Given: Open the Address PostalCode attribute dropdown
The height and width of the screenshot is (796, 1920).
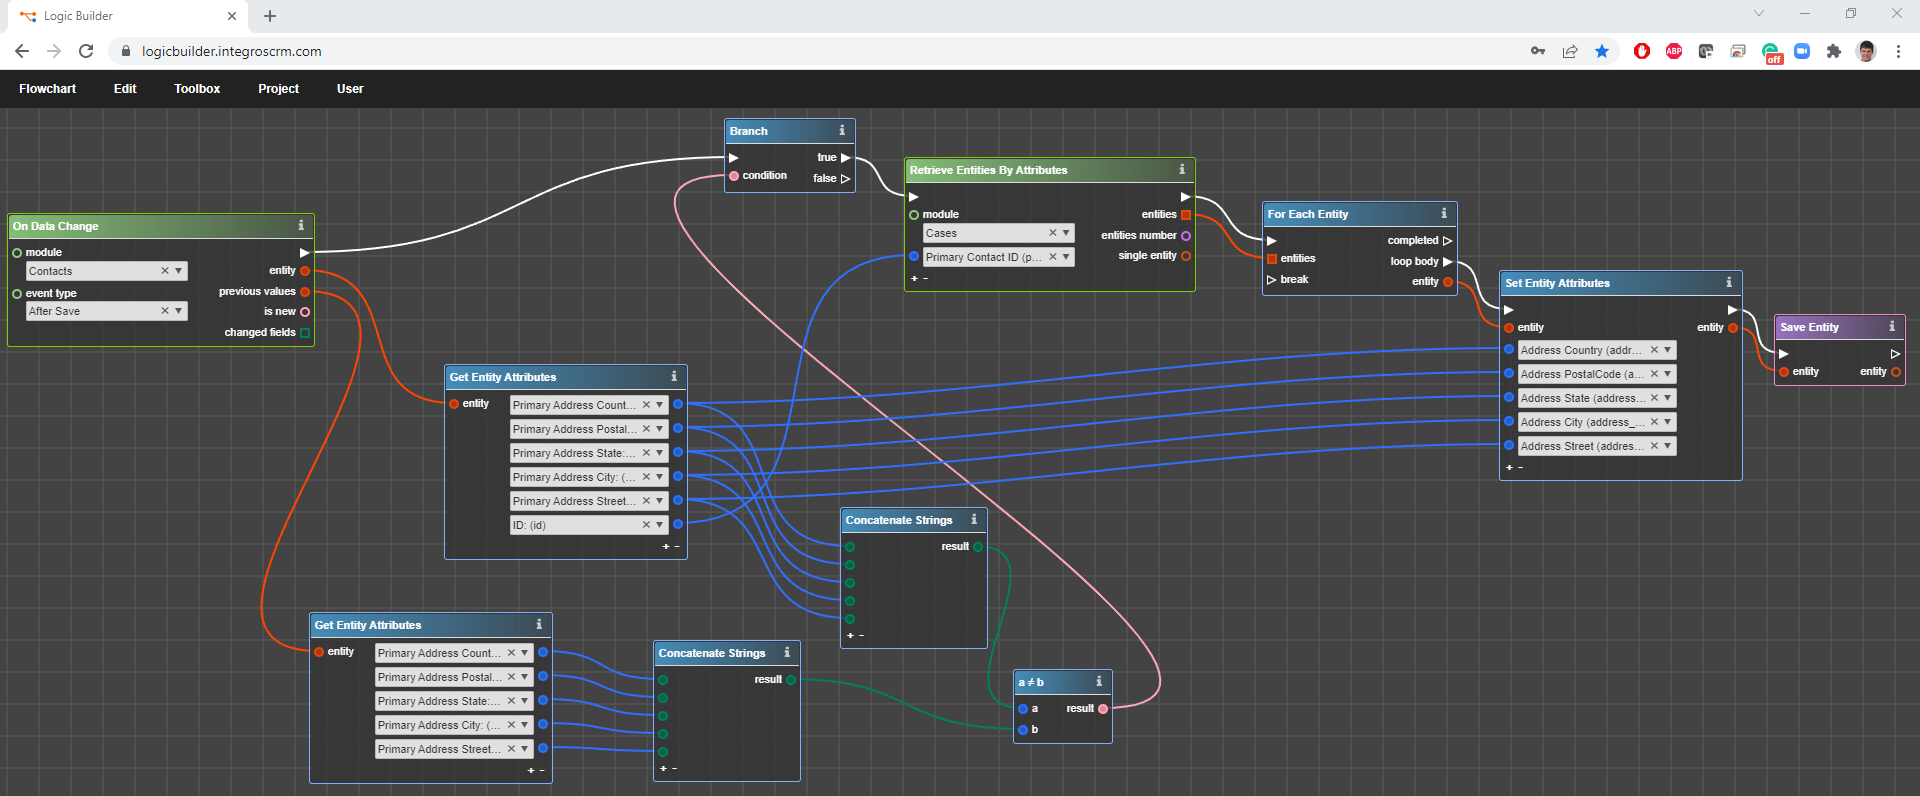Looking at the screenshot, I should [x=1668, y=374].
